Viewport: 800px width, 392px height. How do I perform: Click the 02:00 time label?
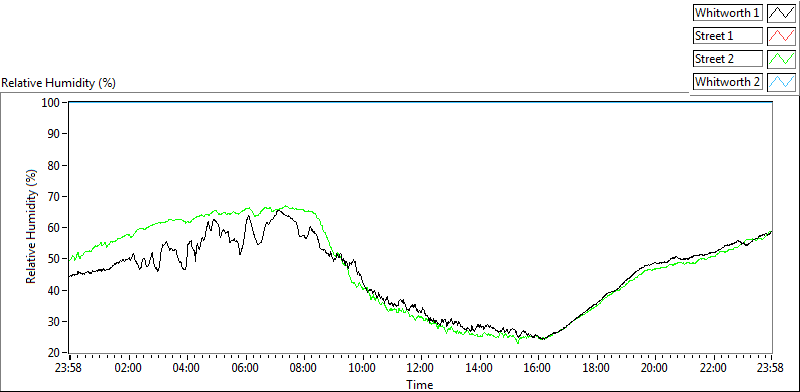pos(129,368)
